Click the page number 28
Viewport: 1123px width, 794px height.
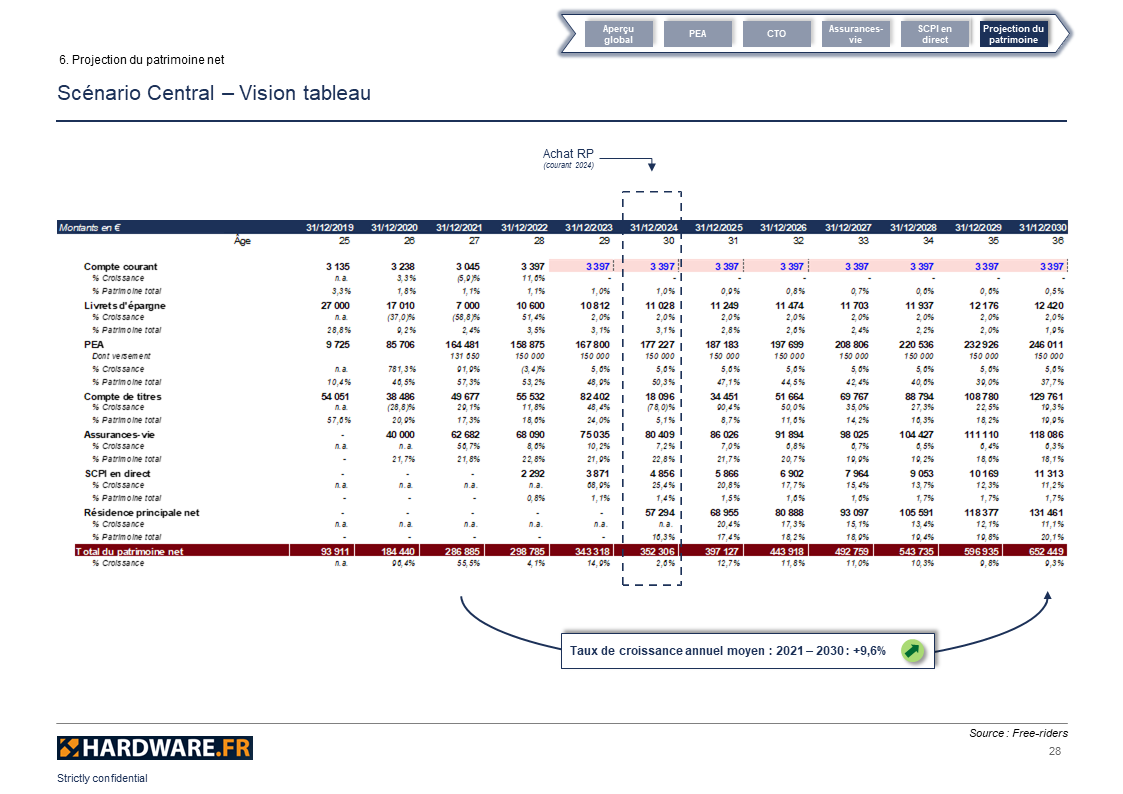tap(1055, 751)
